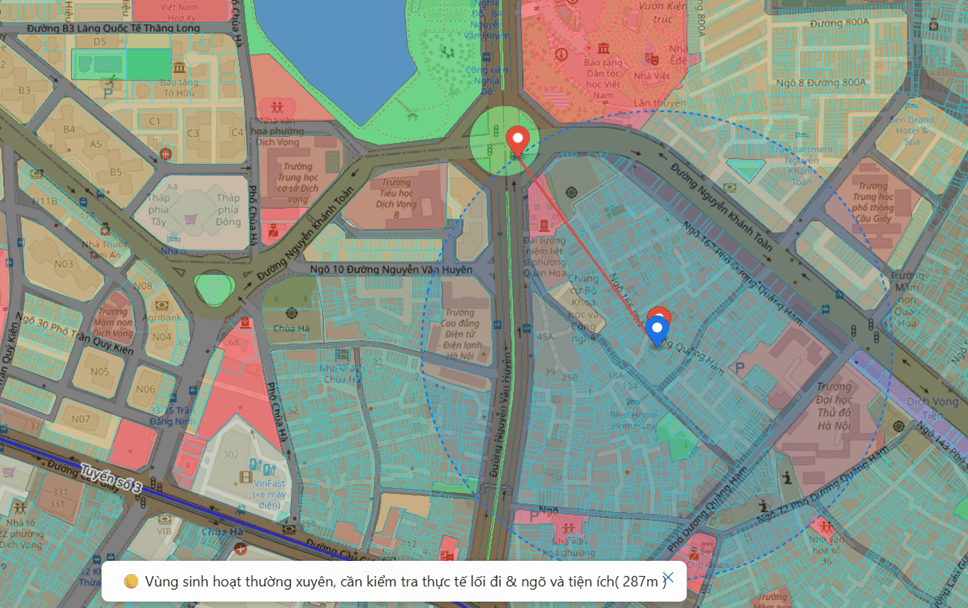Click the small green roundabout island
Screen dimensions: 968x608
coord(214,290)
